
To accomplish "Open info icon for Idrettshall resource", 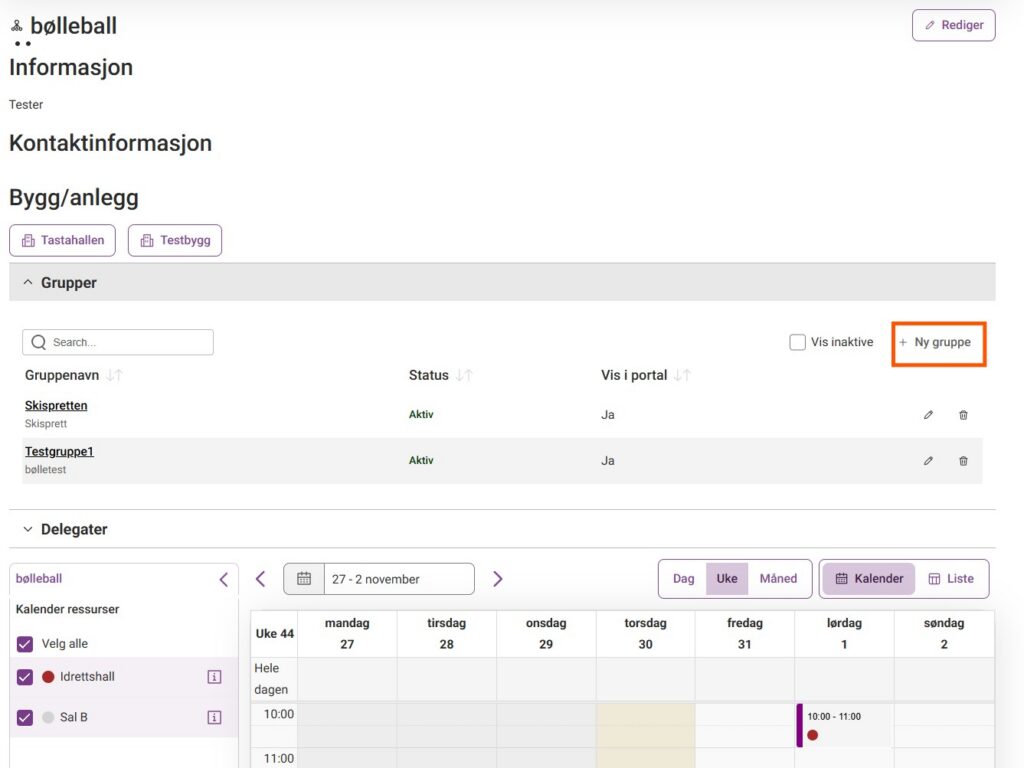I will 214,677.
